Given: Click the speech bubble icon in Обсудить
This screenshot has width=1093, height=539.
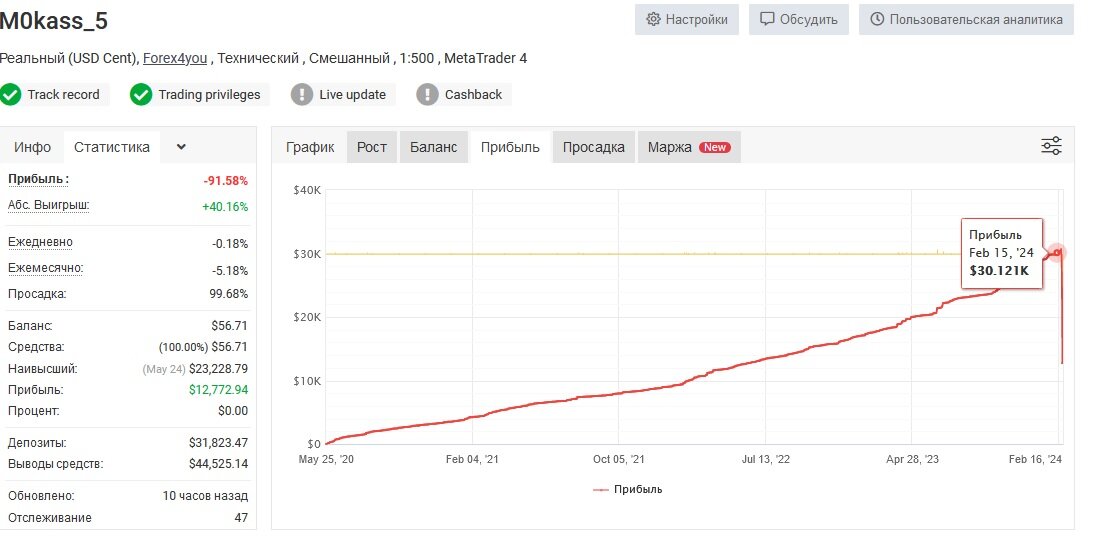Looking at the screenshot, I should 767,20.
